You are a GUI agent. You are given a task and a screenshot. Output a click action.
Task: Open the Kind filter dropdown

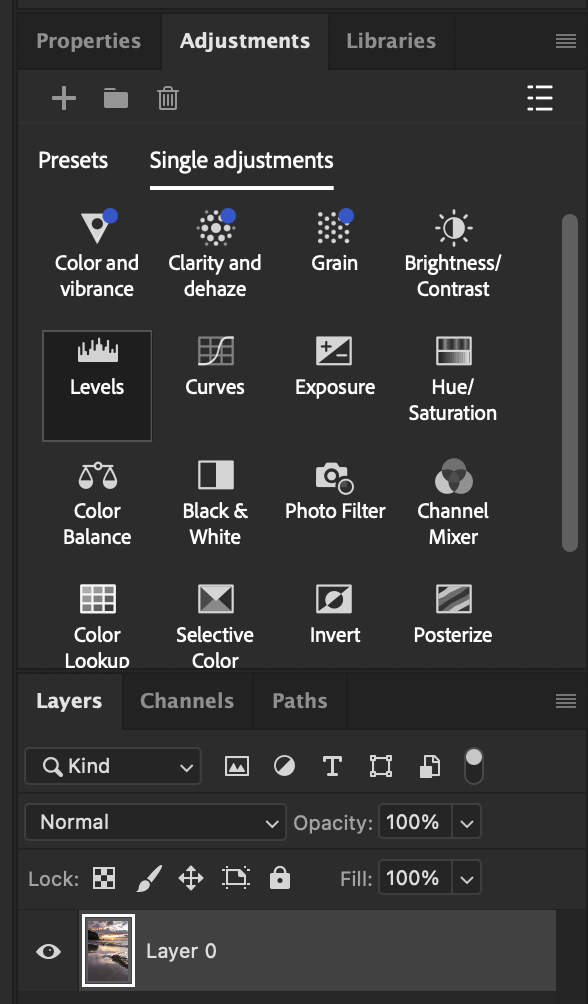click(113, 766)
